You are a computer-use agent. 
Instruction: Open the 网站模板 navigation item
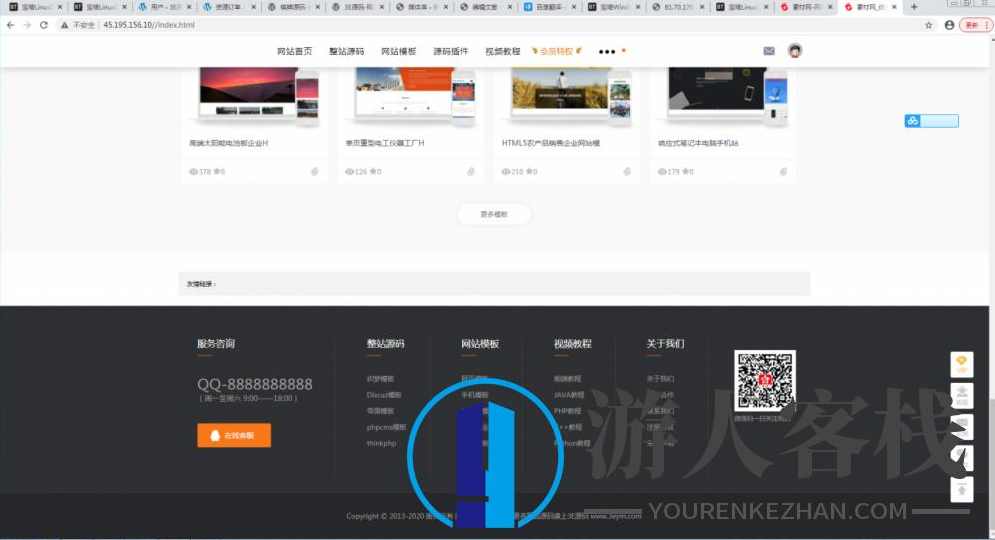coord(399,51)
